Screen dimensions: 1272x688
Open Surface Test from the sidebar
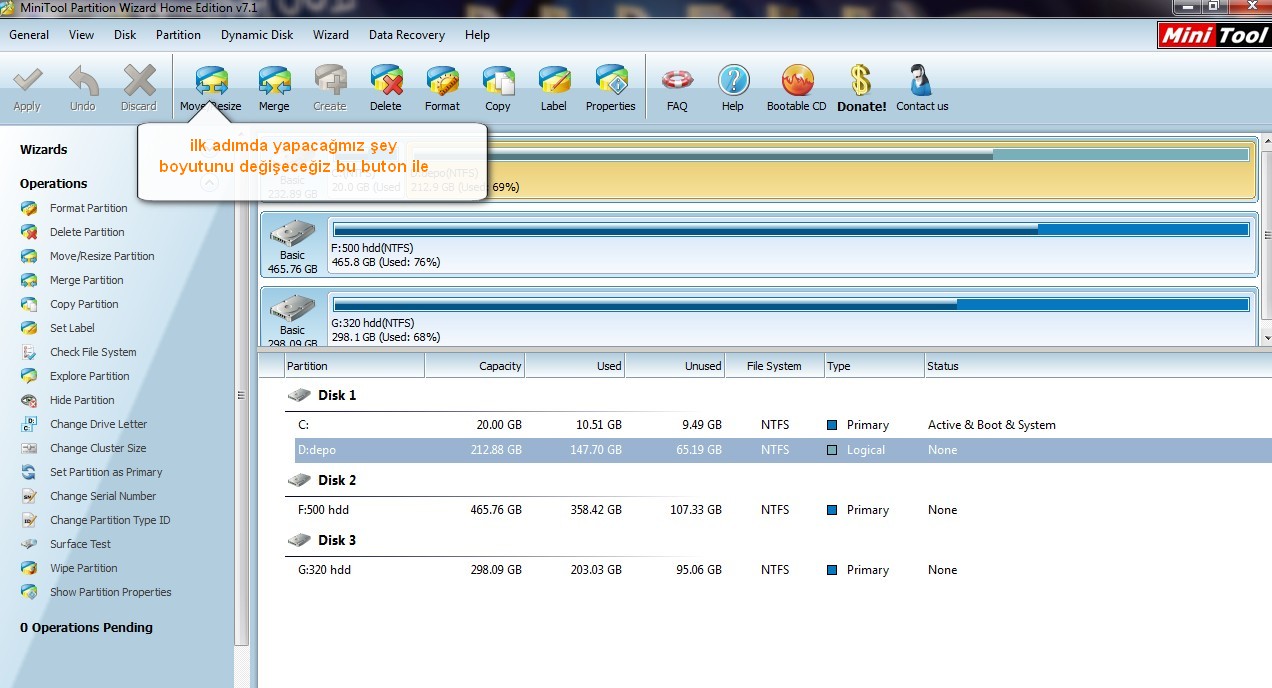[x=81, y=544]
